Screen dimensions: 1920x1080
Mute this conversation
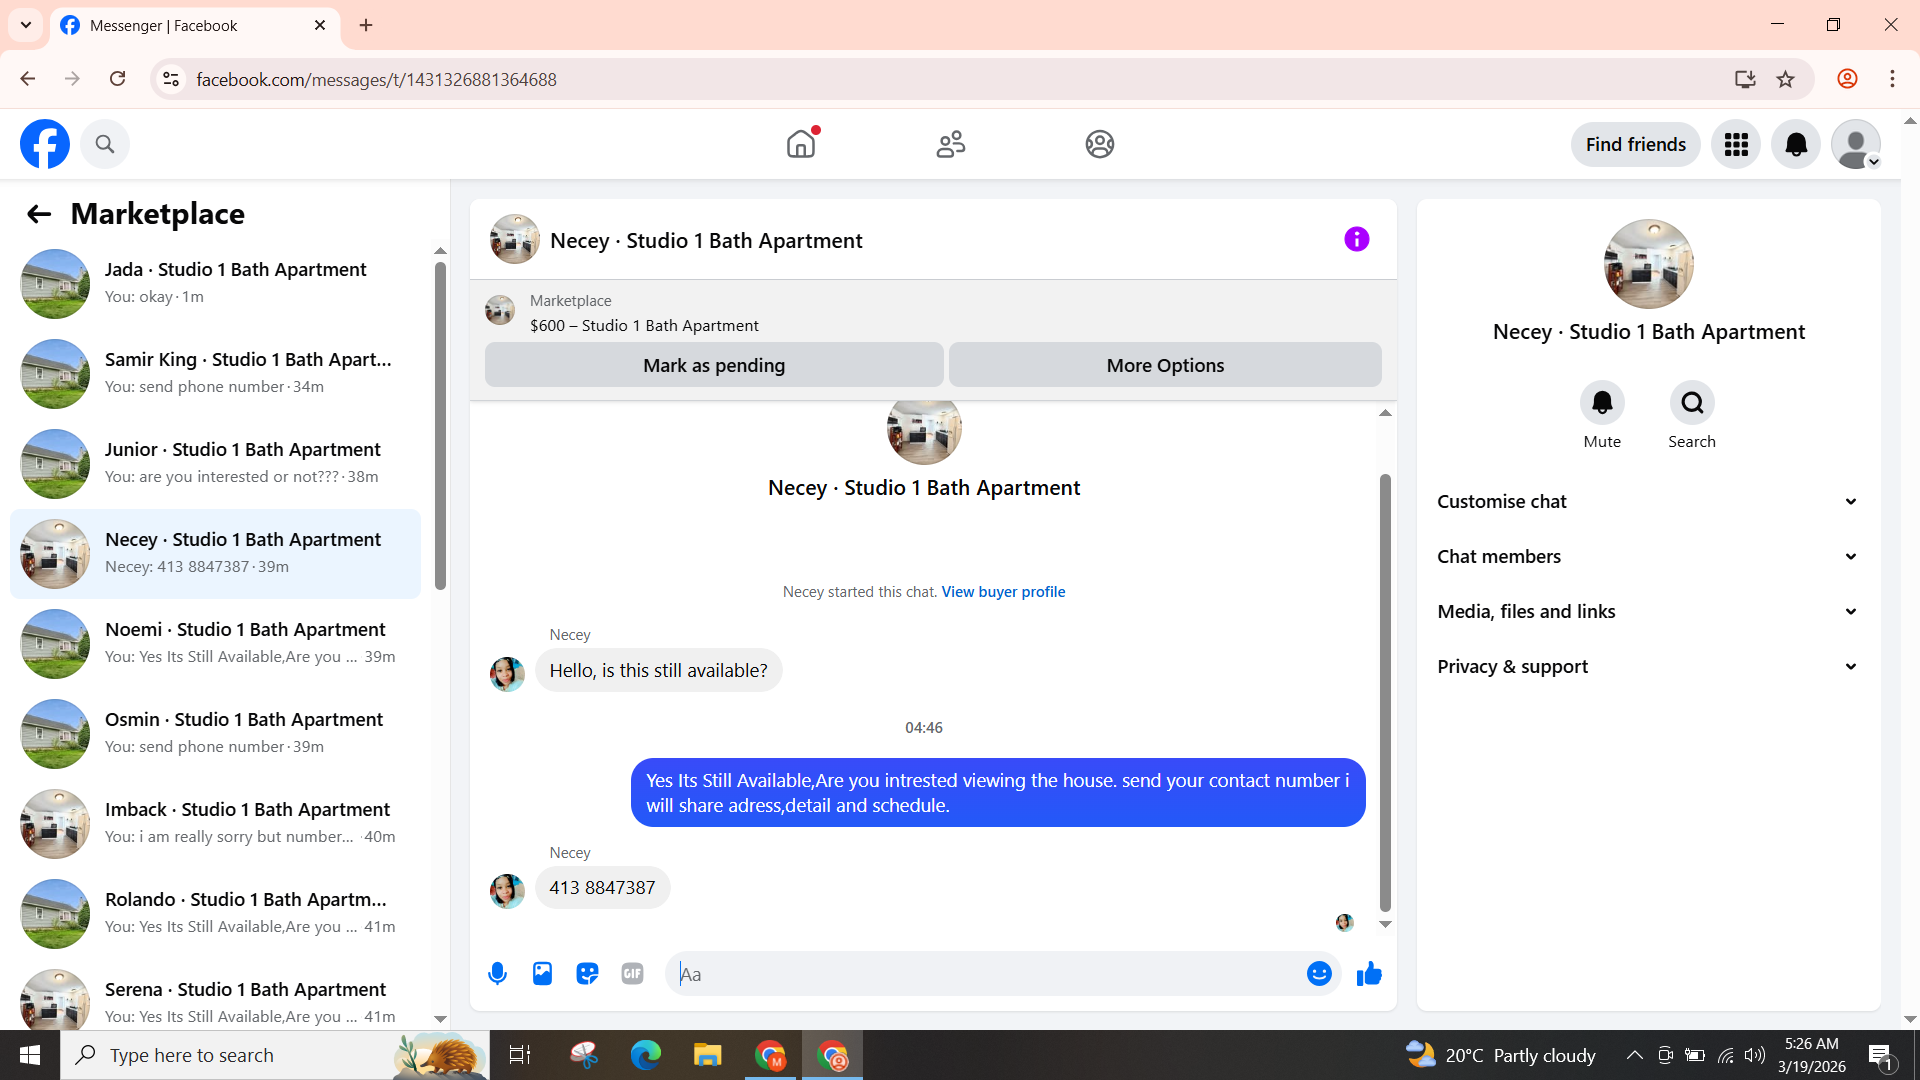1602,403
